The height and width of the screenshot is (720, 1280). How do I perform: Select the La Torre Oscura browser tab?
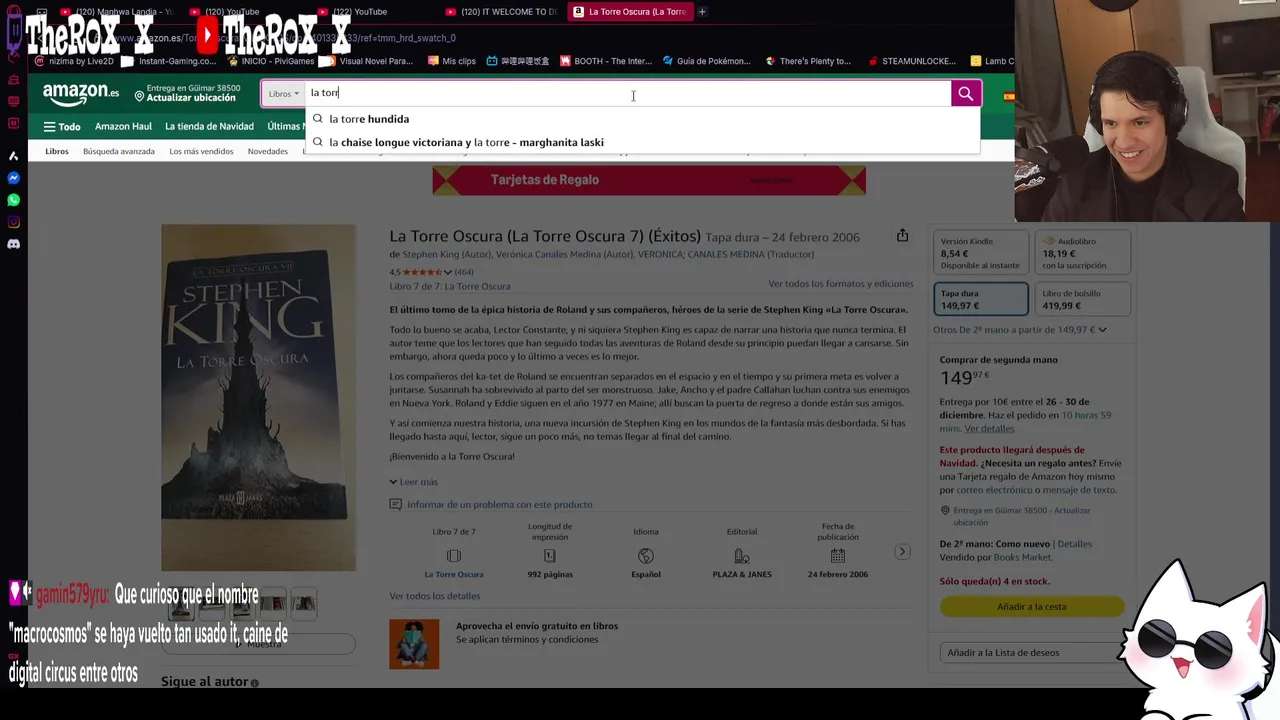click(629, 12)
